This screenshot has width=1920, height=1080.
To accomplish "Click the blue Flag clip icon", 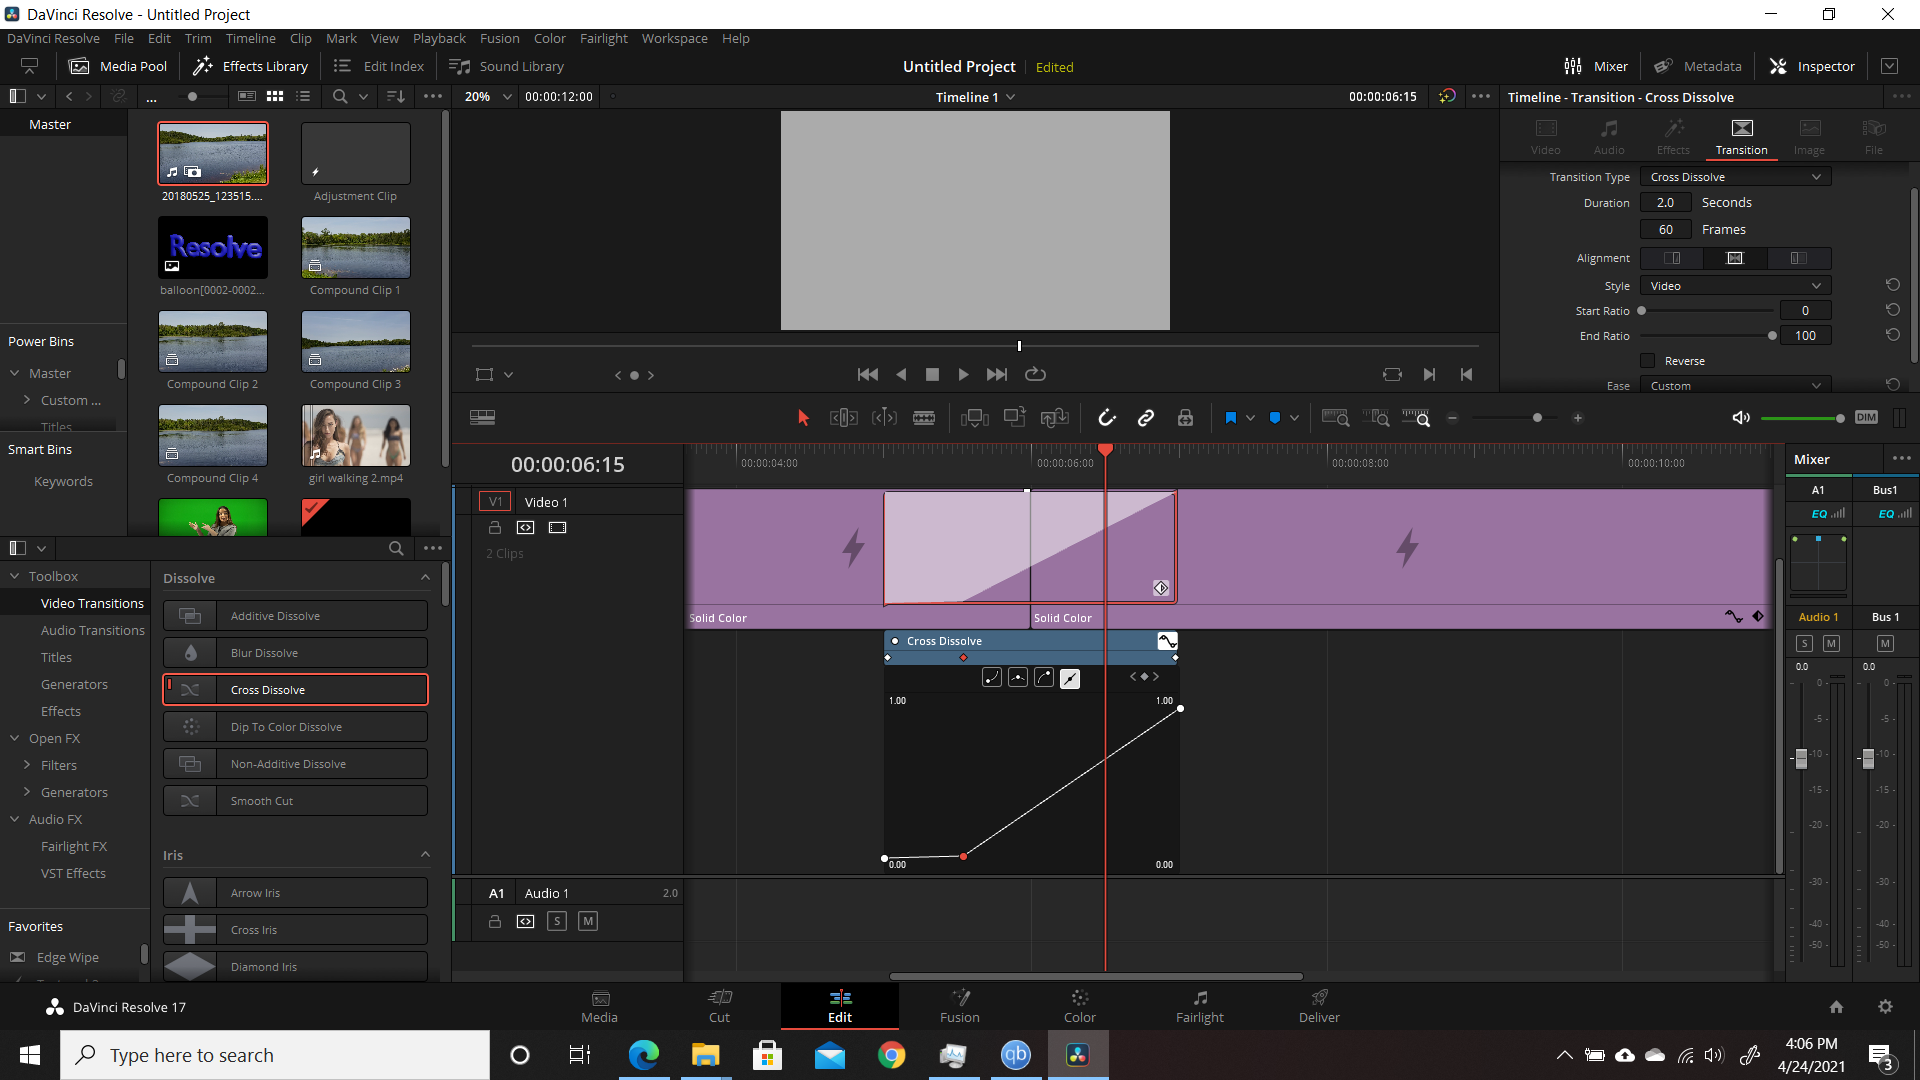I will click(x=1231, y=418).
